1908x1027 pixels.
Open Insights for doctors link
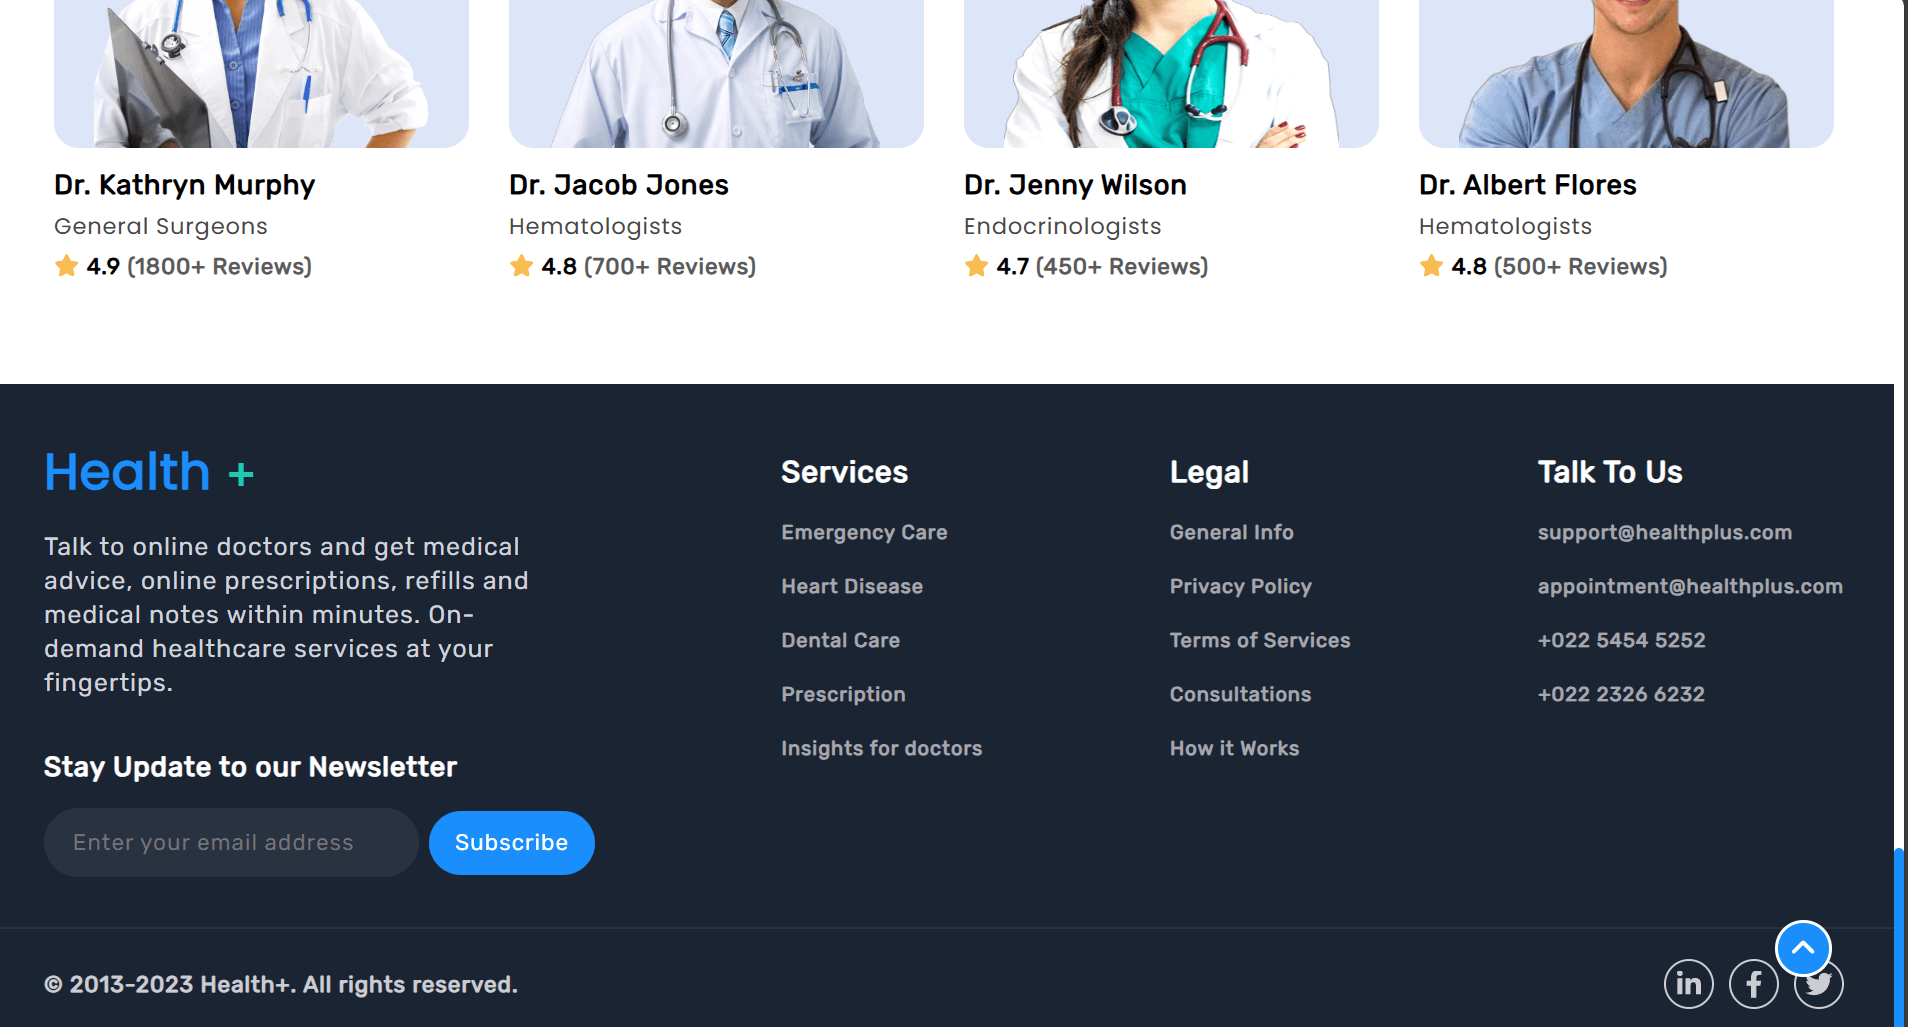(882, 748)
